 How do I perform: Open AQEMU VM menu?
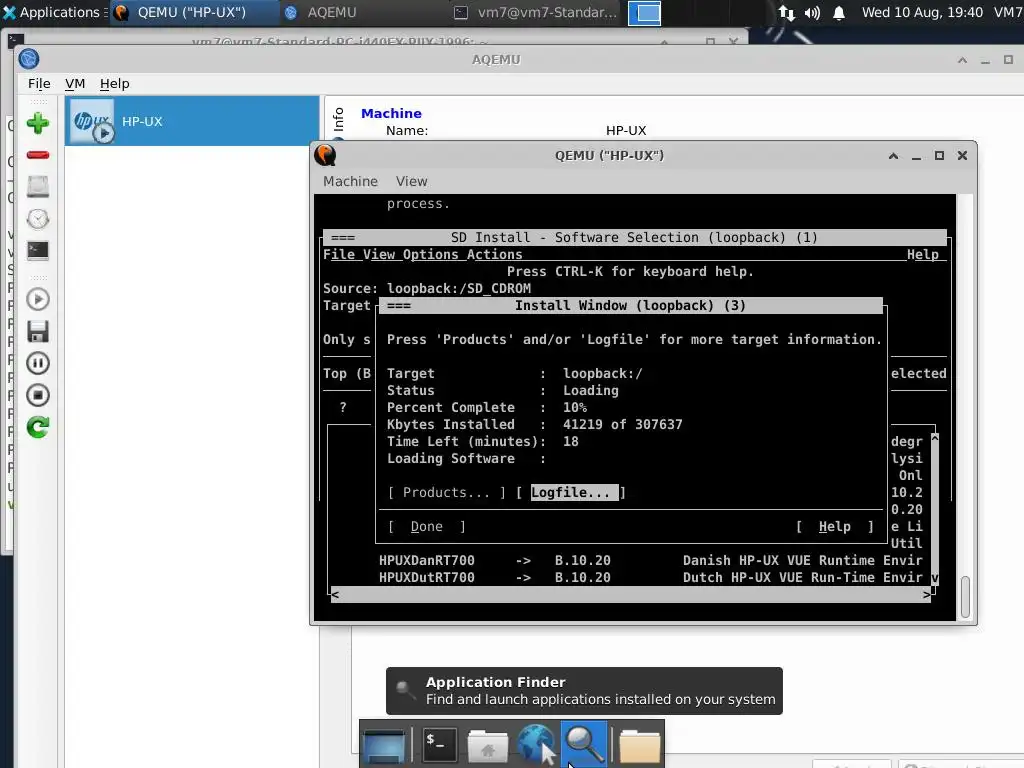pyautogui.click(x=75, y=84)
